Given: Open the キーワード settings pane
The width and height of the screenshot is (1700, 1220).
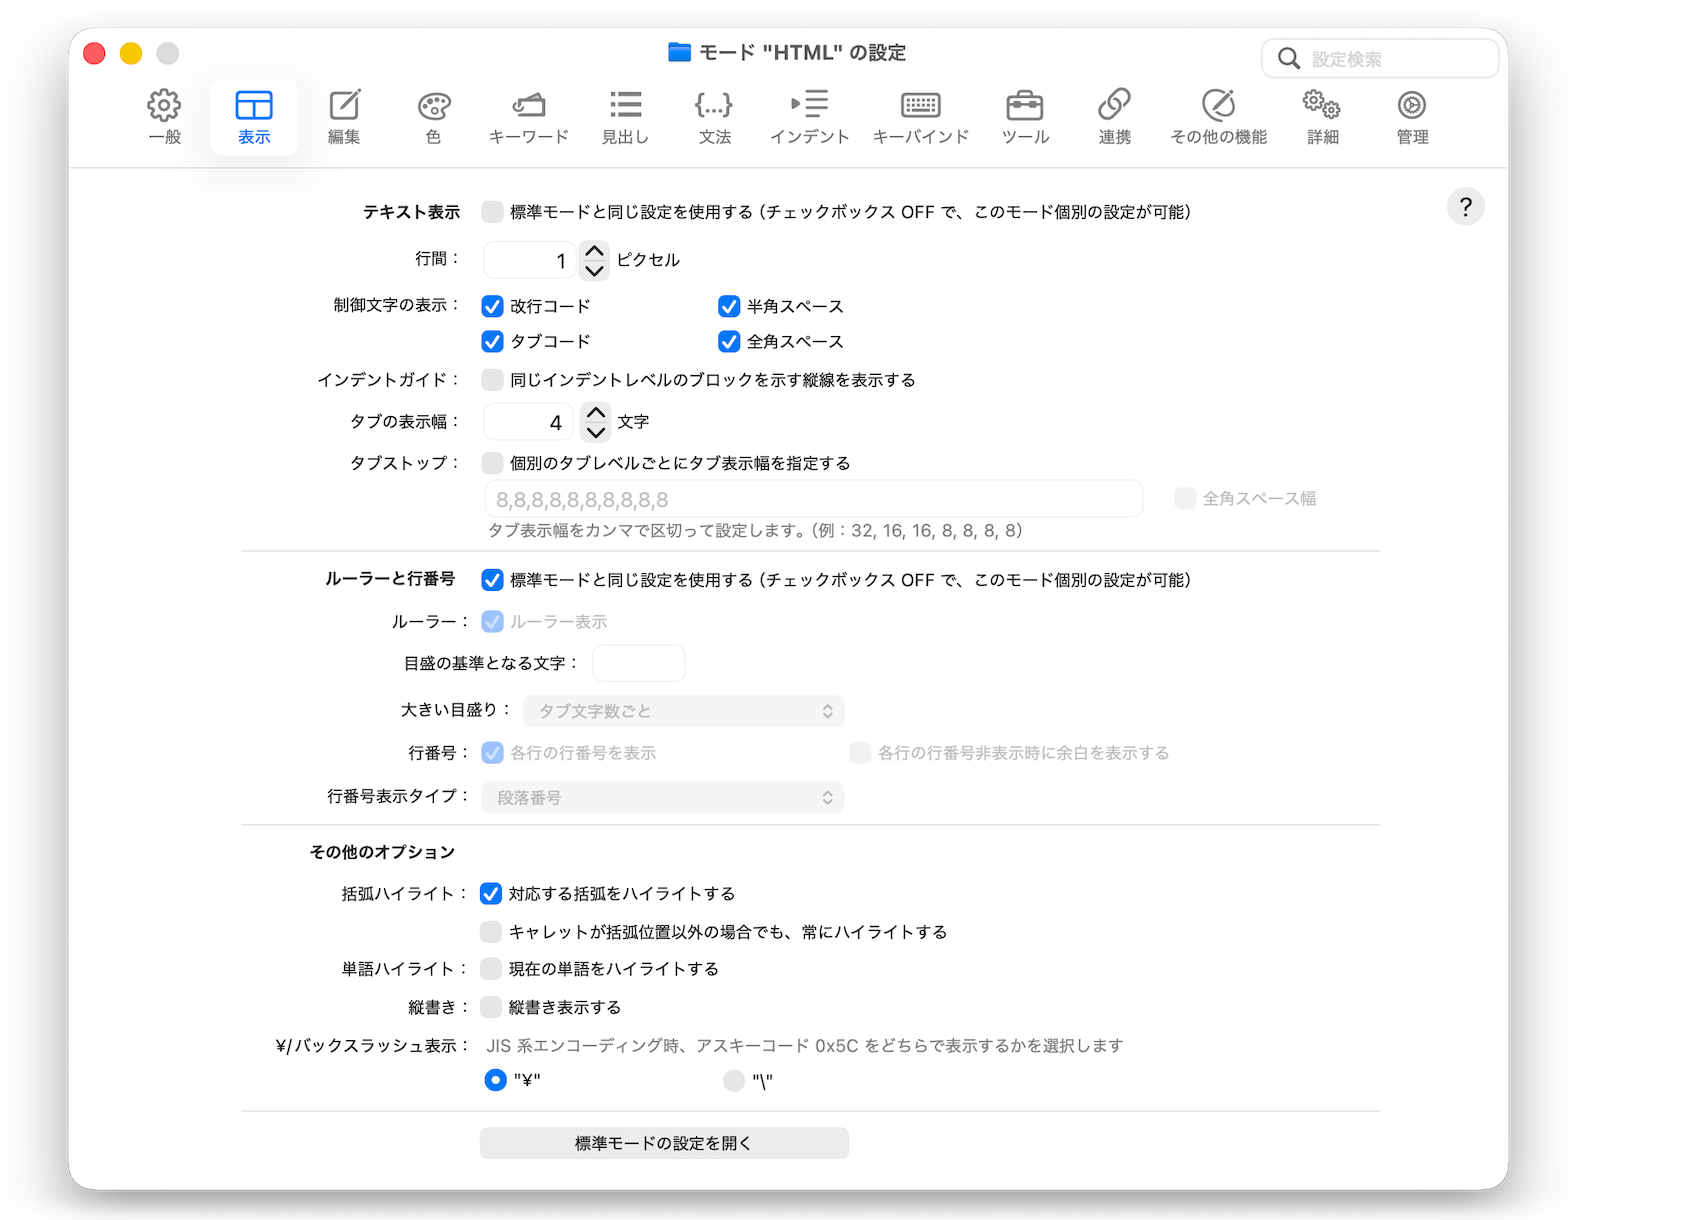Looking at the screenshot, I should (x=528, y=116).
